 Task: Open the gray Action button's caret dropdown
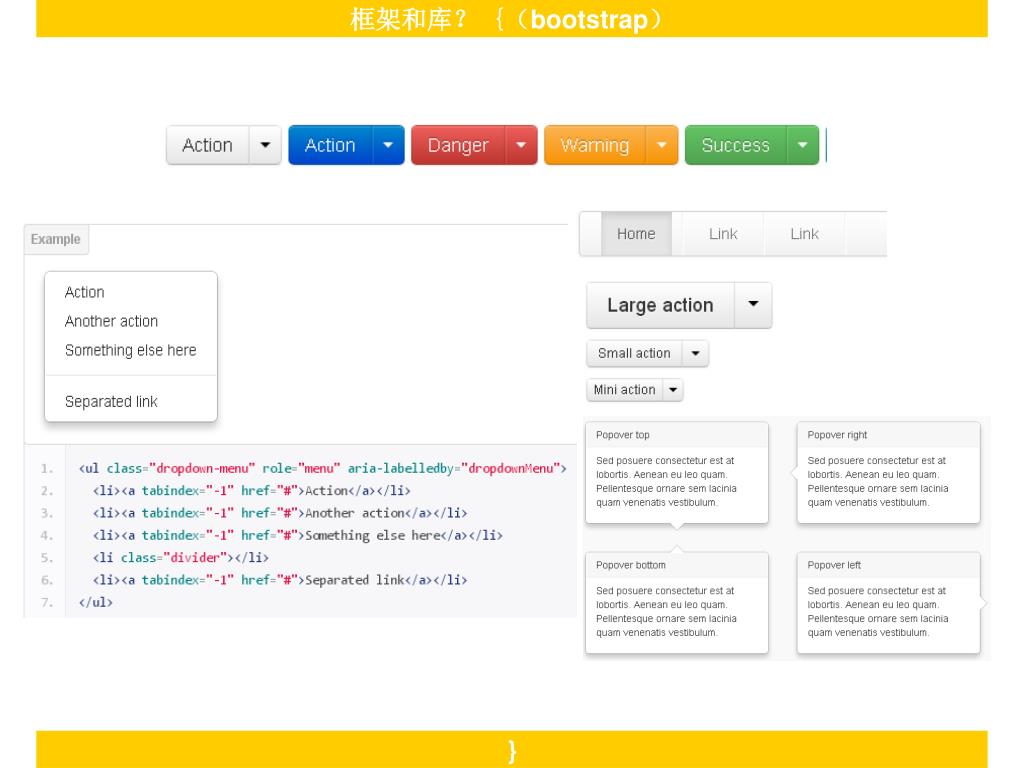(x=265, y=145)
